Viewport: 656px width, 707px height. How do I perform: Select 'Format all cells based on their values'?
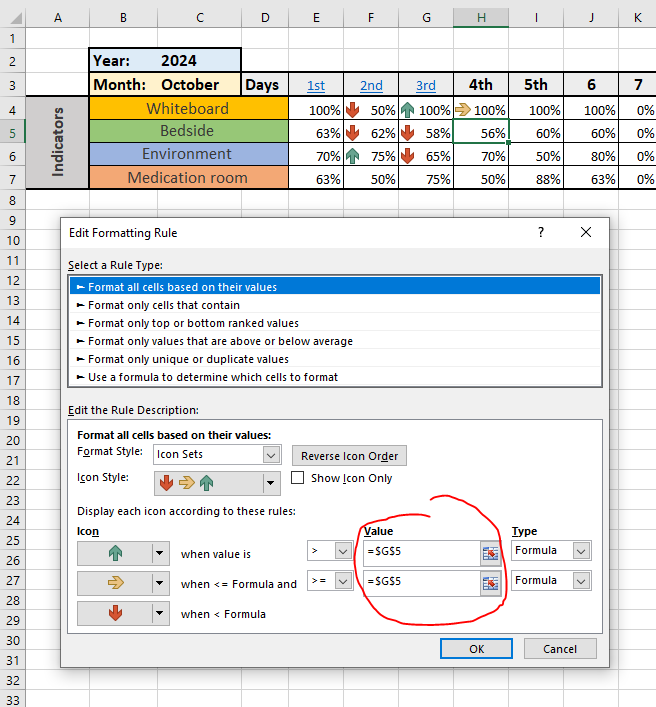tap(335, 287)
